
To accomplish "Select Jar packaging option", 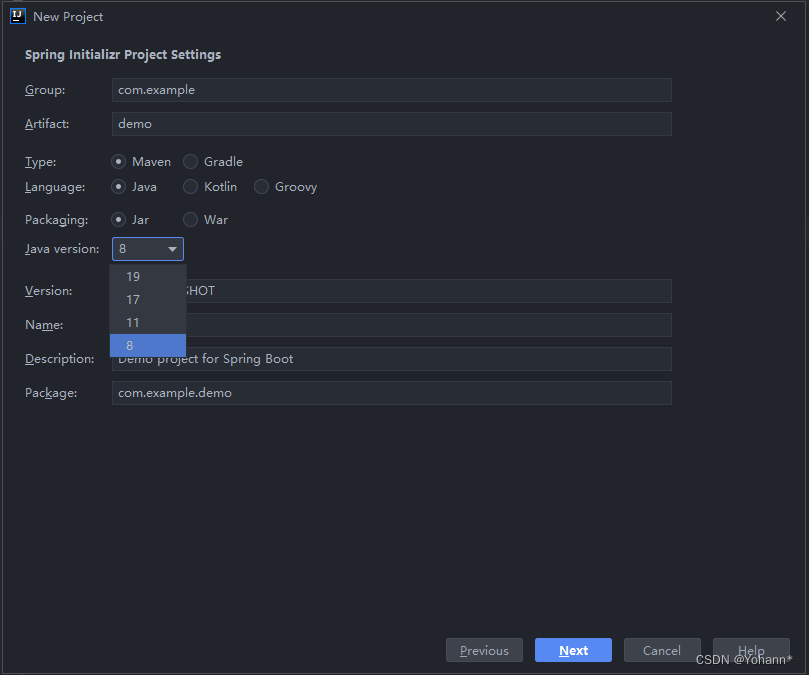I will click(130, 220).
